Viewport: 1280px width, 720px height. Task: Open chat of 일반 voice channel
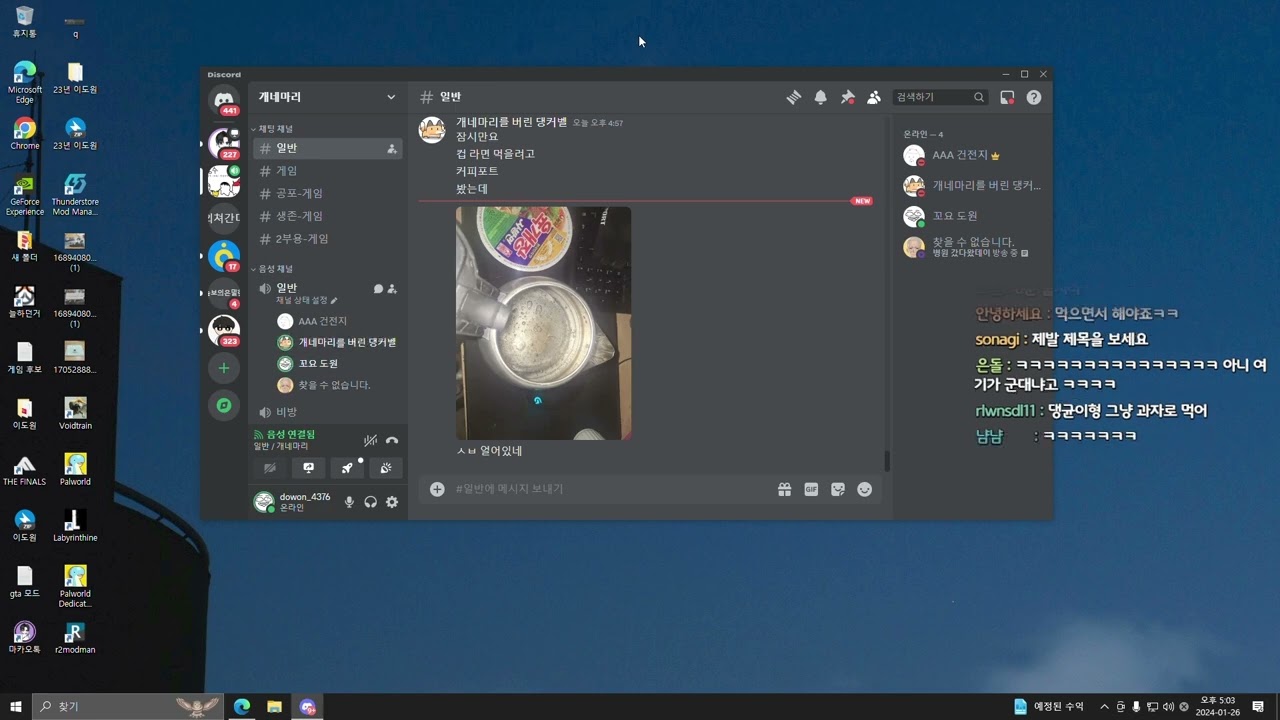pos(379,289)
